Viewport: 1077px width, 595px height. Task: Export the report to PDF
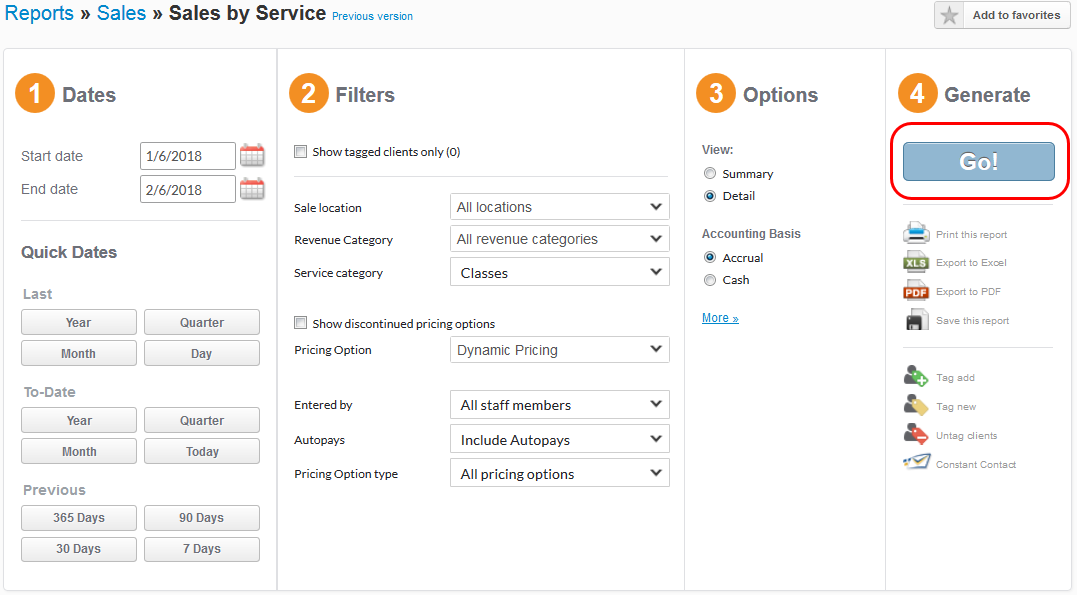tap(917, 291)
